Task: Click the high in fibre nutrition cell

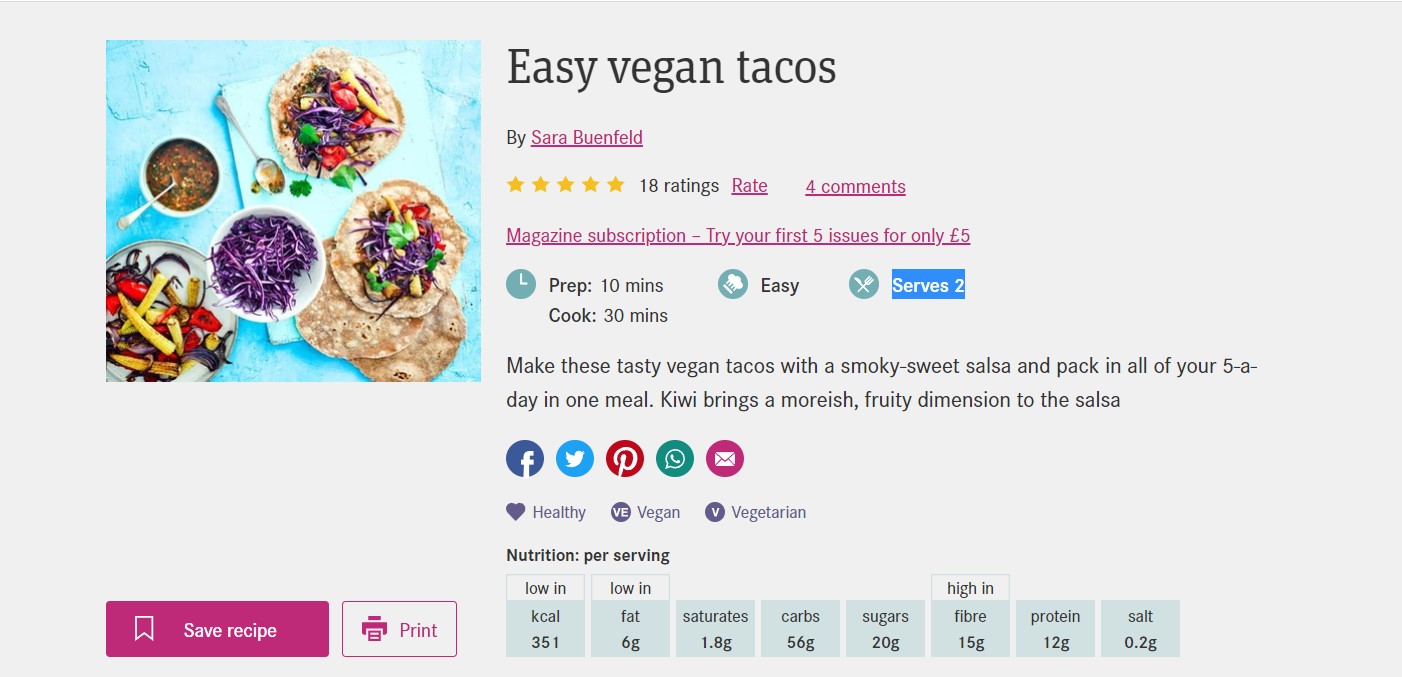Action: 969,616
